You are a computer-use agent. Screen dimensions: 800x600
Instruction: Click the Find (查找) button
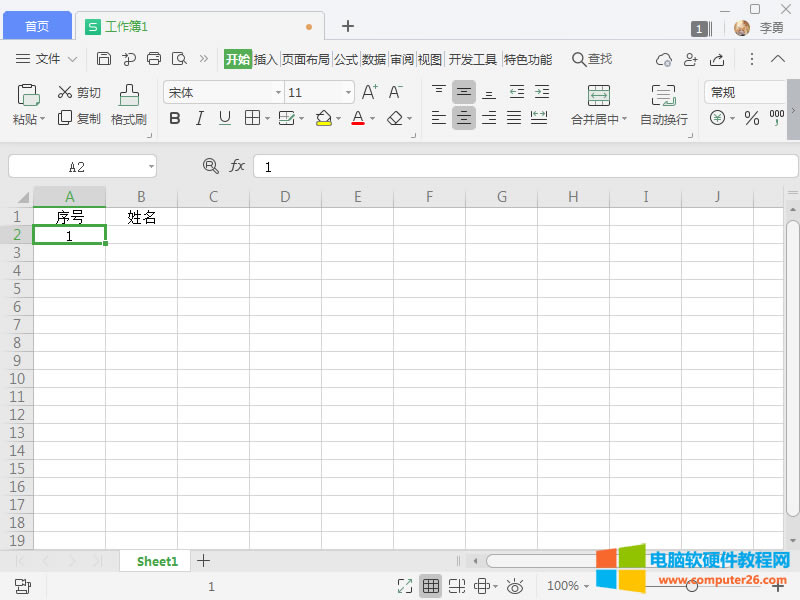tap(591, 59)
